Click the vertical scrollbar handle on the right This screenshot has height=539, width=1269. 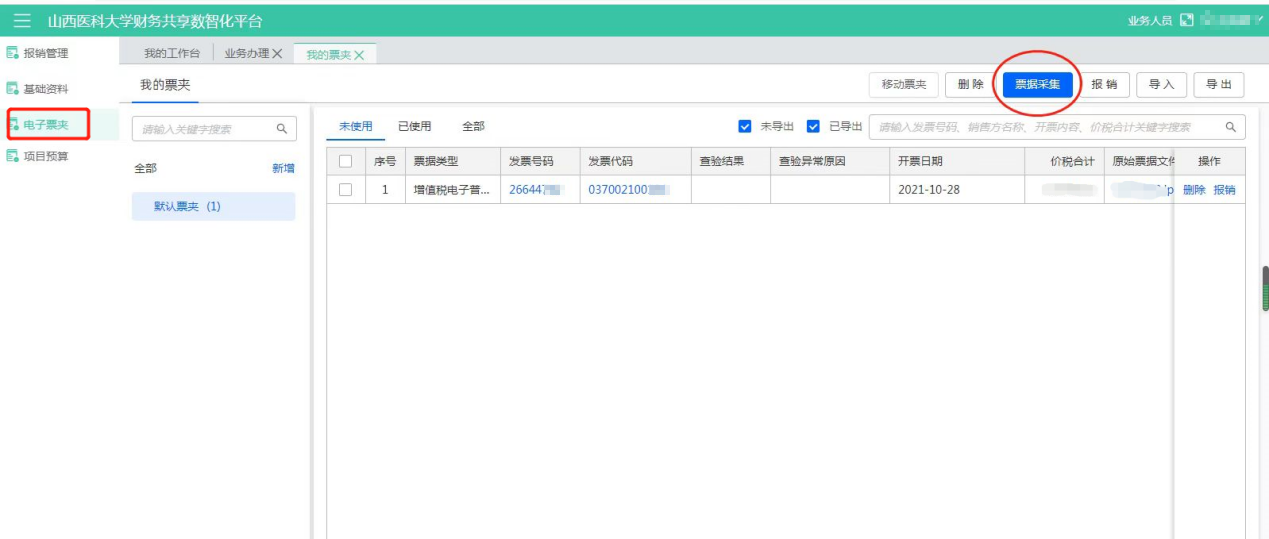click(x=1264, y=289)
